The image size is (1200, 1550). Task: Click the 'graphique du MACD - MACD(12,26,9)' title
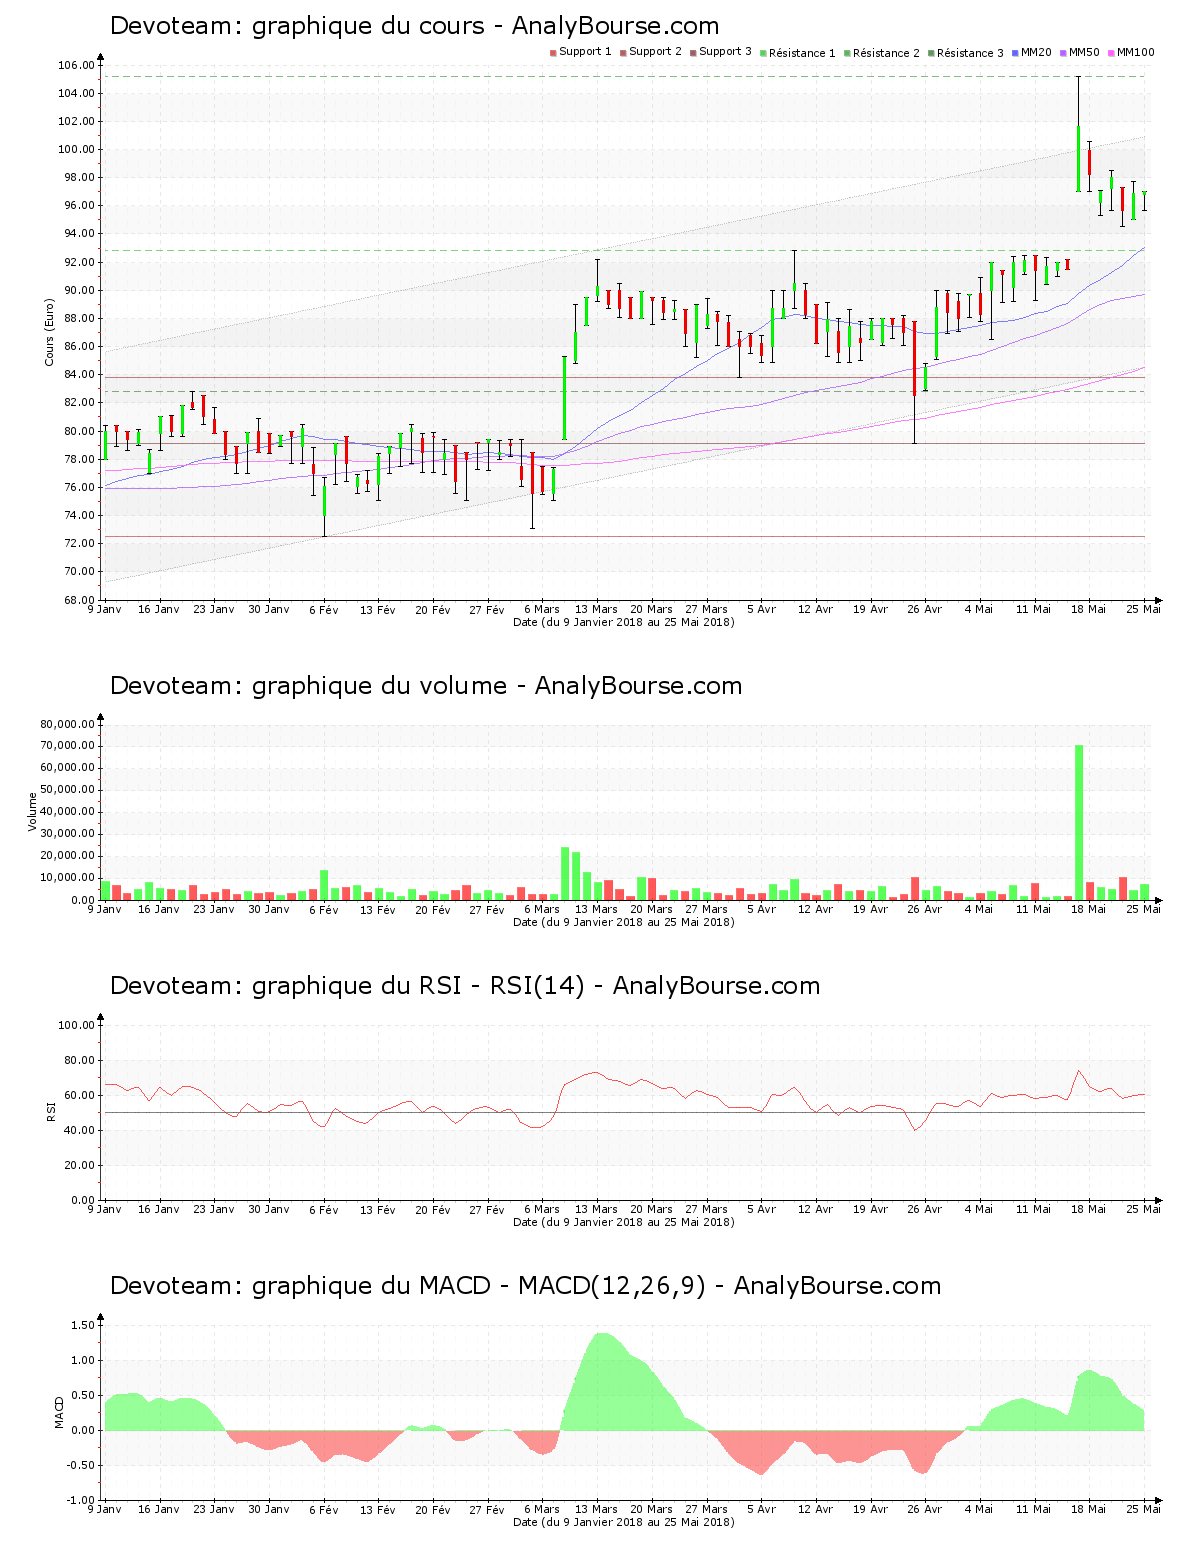click(525, 1286)
